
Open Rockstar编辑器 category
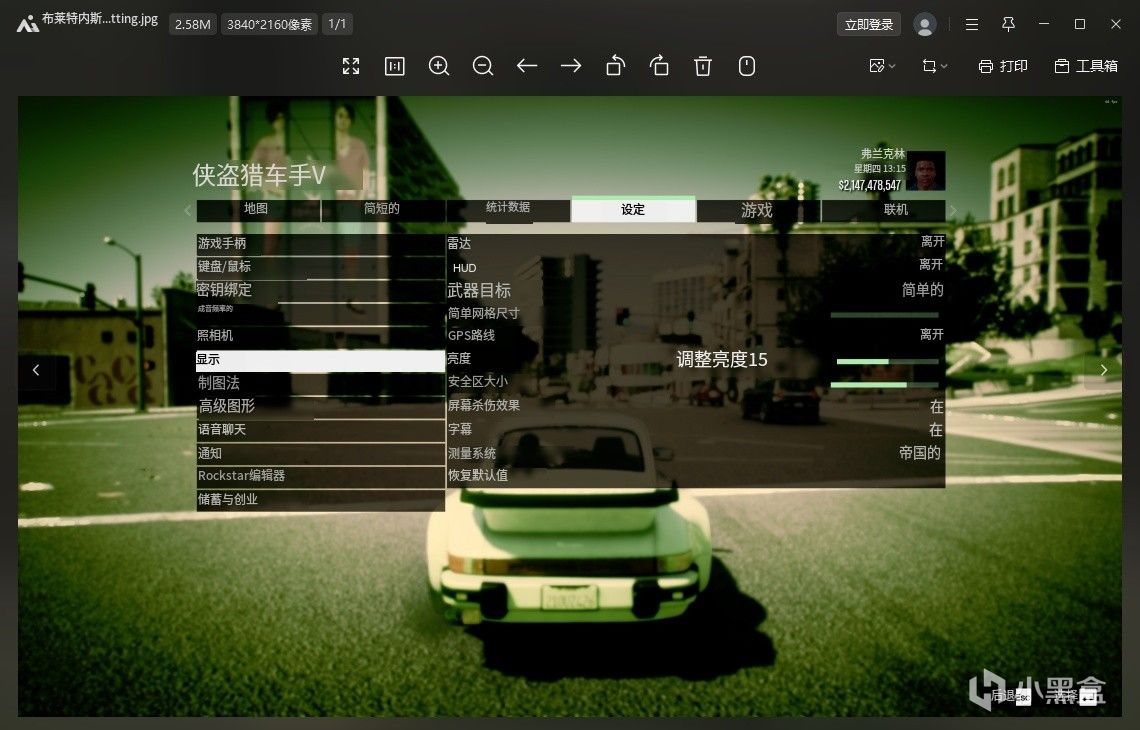(x=321, y=476)
